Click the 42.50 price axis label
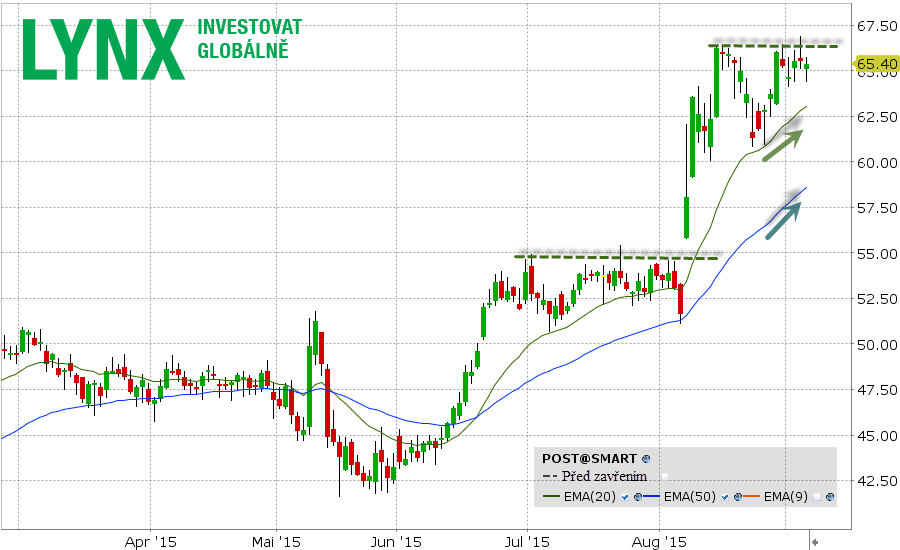This screenshot has height=550, width=900. [x=876, y=481]
